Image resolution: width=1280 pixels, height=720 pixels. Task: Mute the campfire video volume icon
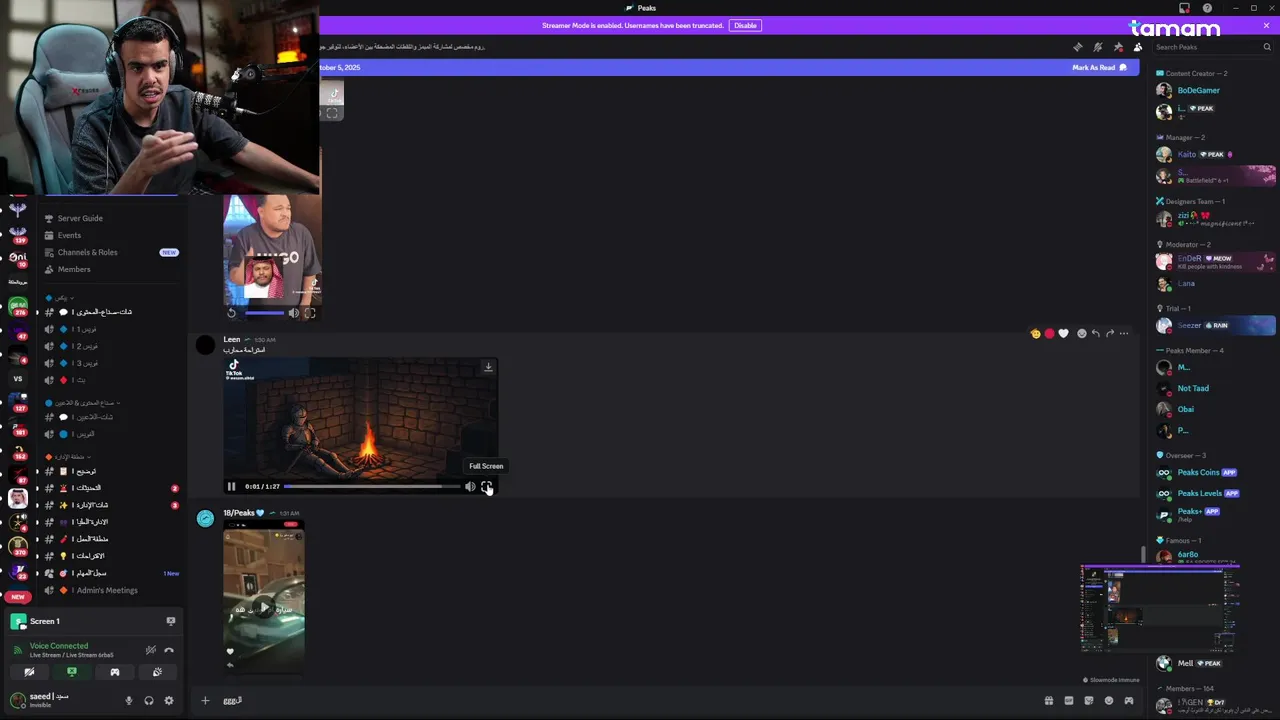click(x=470, y=487)
